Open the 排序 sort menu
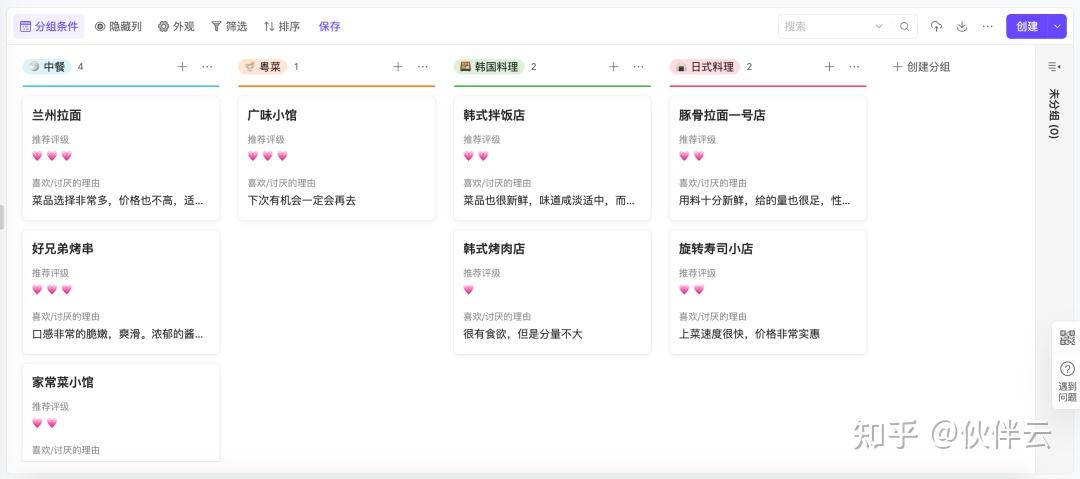The width and height of the screenshot is (1080, 479). 281,27
